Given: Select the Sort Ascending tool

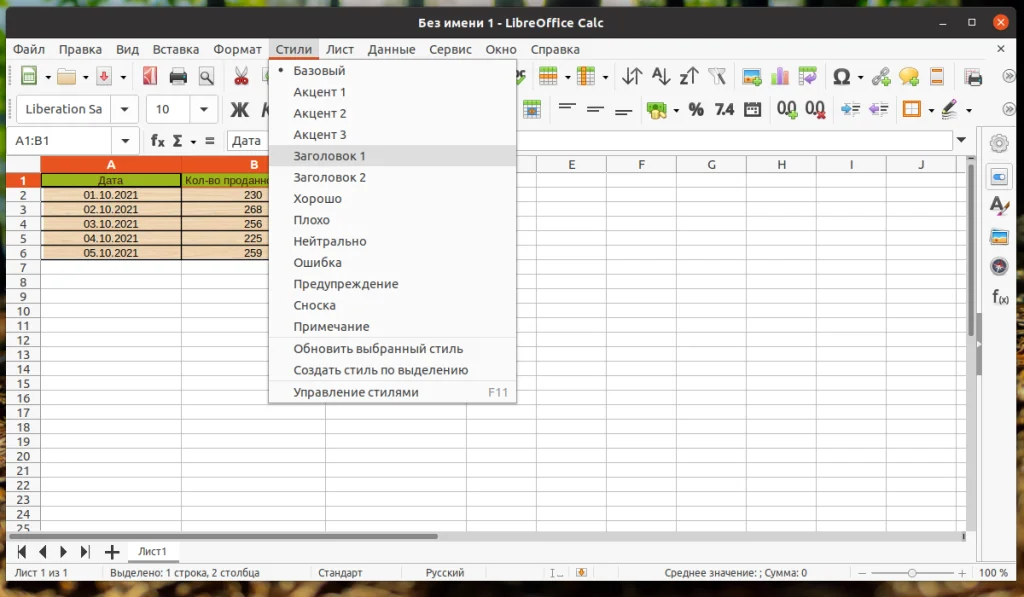Looking at the screenshot, I should [660, 75].
